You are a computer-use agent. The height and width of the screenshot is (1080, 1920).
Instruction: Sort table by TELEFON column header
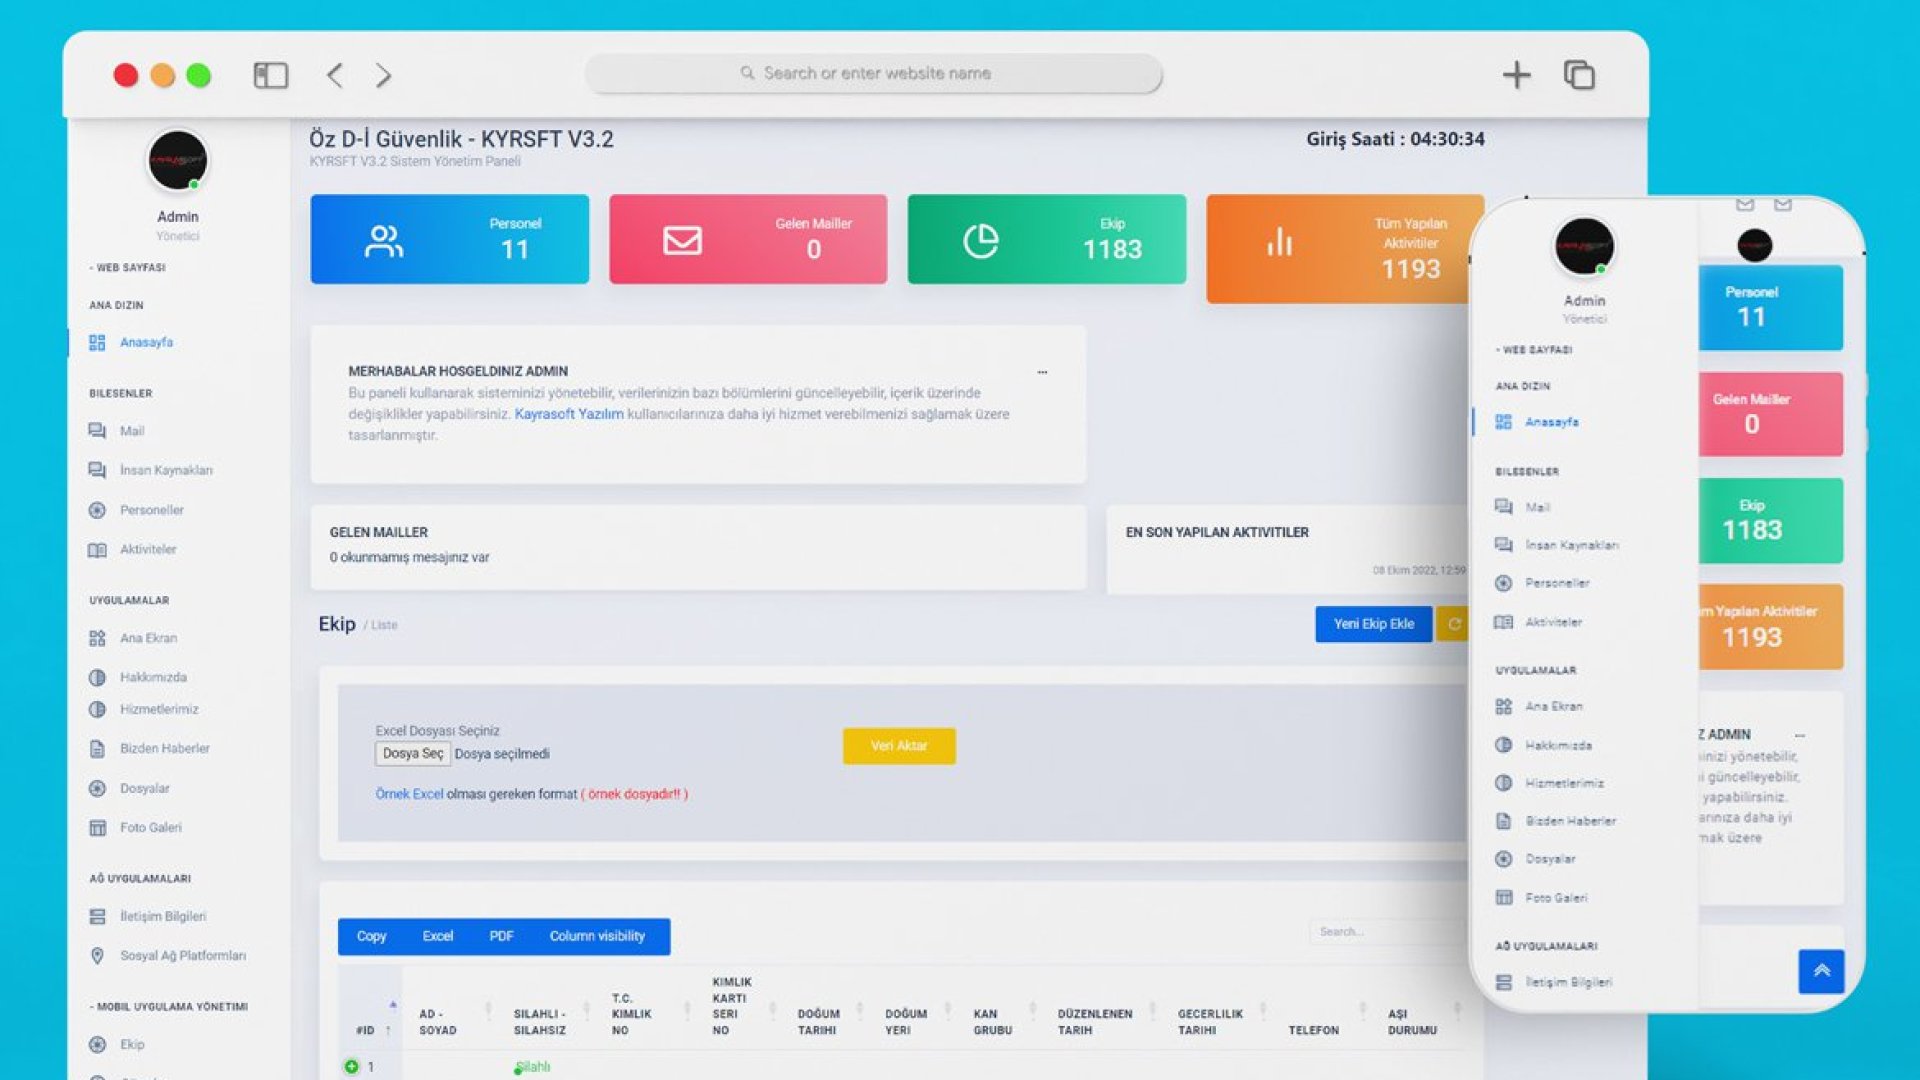1313,1030
